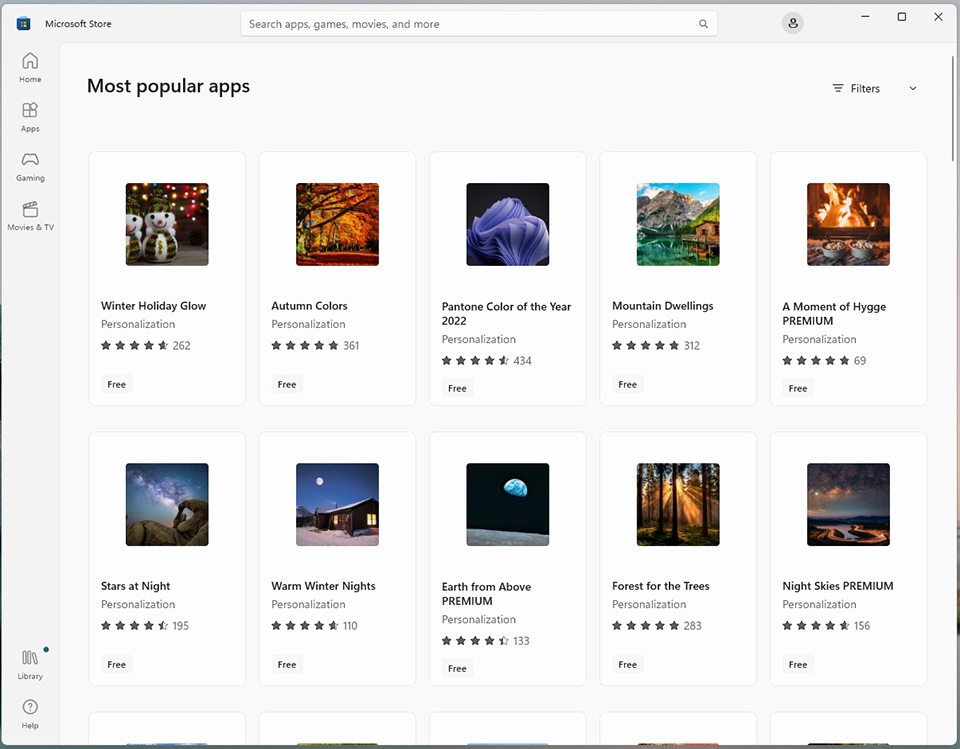Click Free badge on Warm Winter Nights

tap(287, 664)
